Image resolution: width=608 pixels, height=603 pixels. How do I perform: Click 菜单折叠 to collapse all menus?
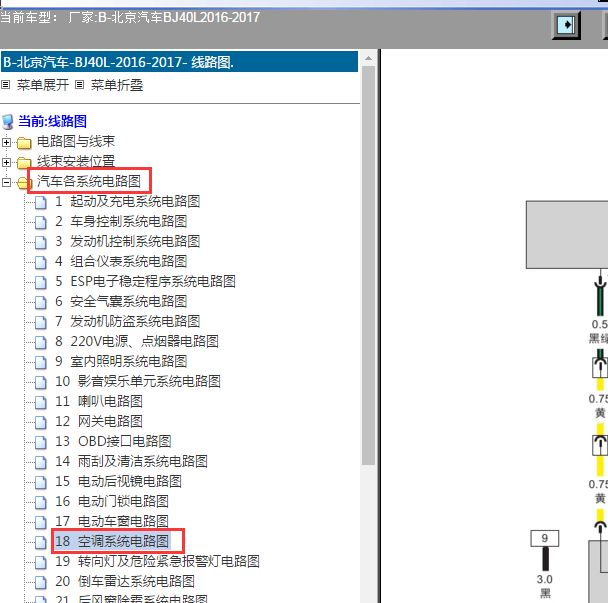117,85
